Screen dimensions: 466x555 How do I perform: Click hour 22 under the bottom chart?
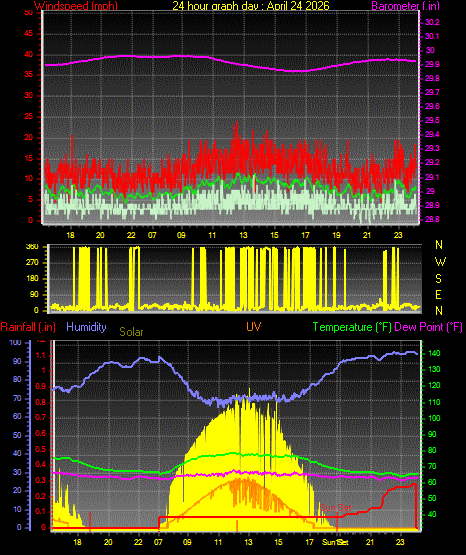click(x=138, y=542)
